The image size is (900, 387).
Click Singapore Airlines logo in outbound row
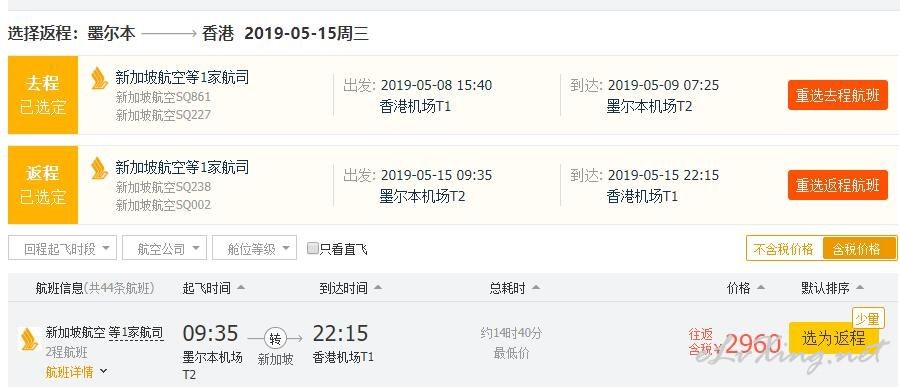99,78
